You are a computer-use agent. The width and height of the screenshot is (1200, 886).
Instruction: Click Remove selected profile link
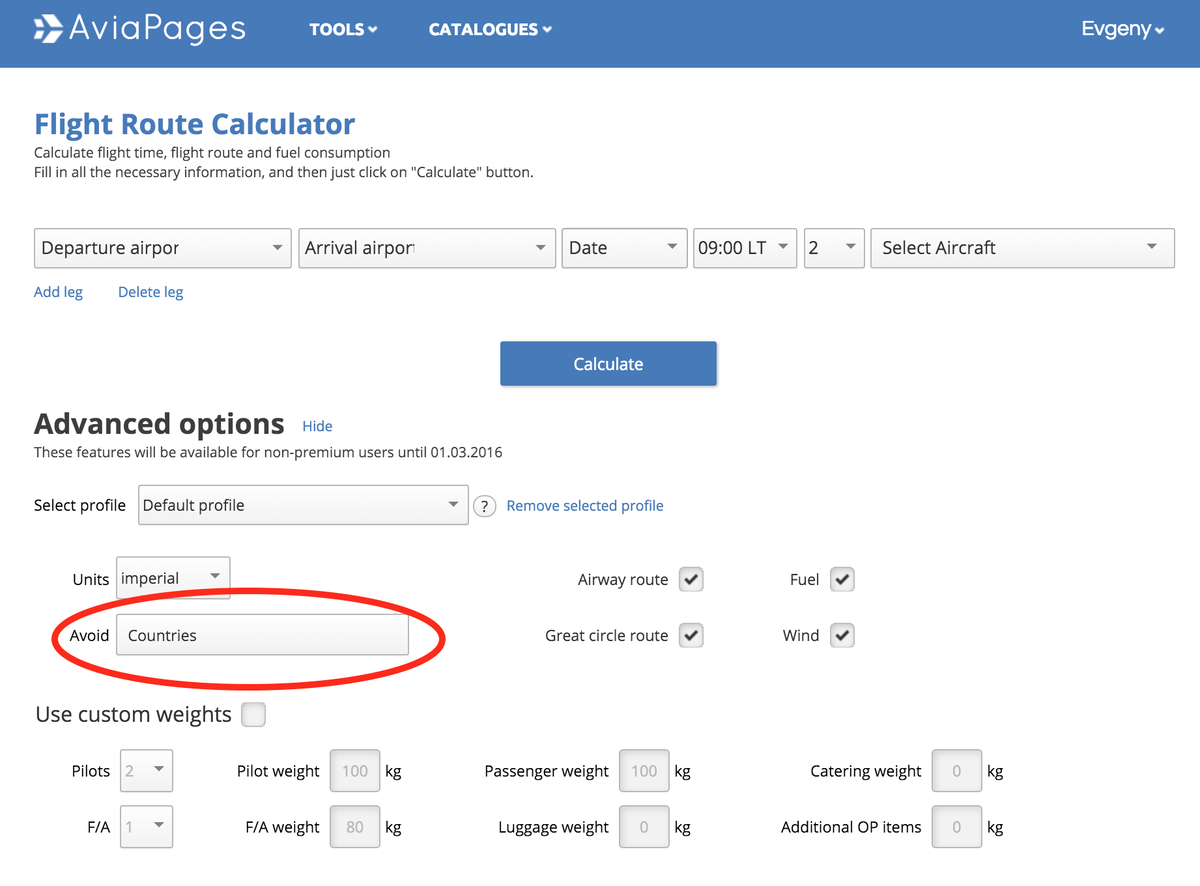pyautogui.click(x=585, y=506)
